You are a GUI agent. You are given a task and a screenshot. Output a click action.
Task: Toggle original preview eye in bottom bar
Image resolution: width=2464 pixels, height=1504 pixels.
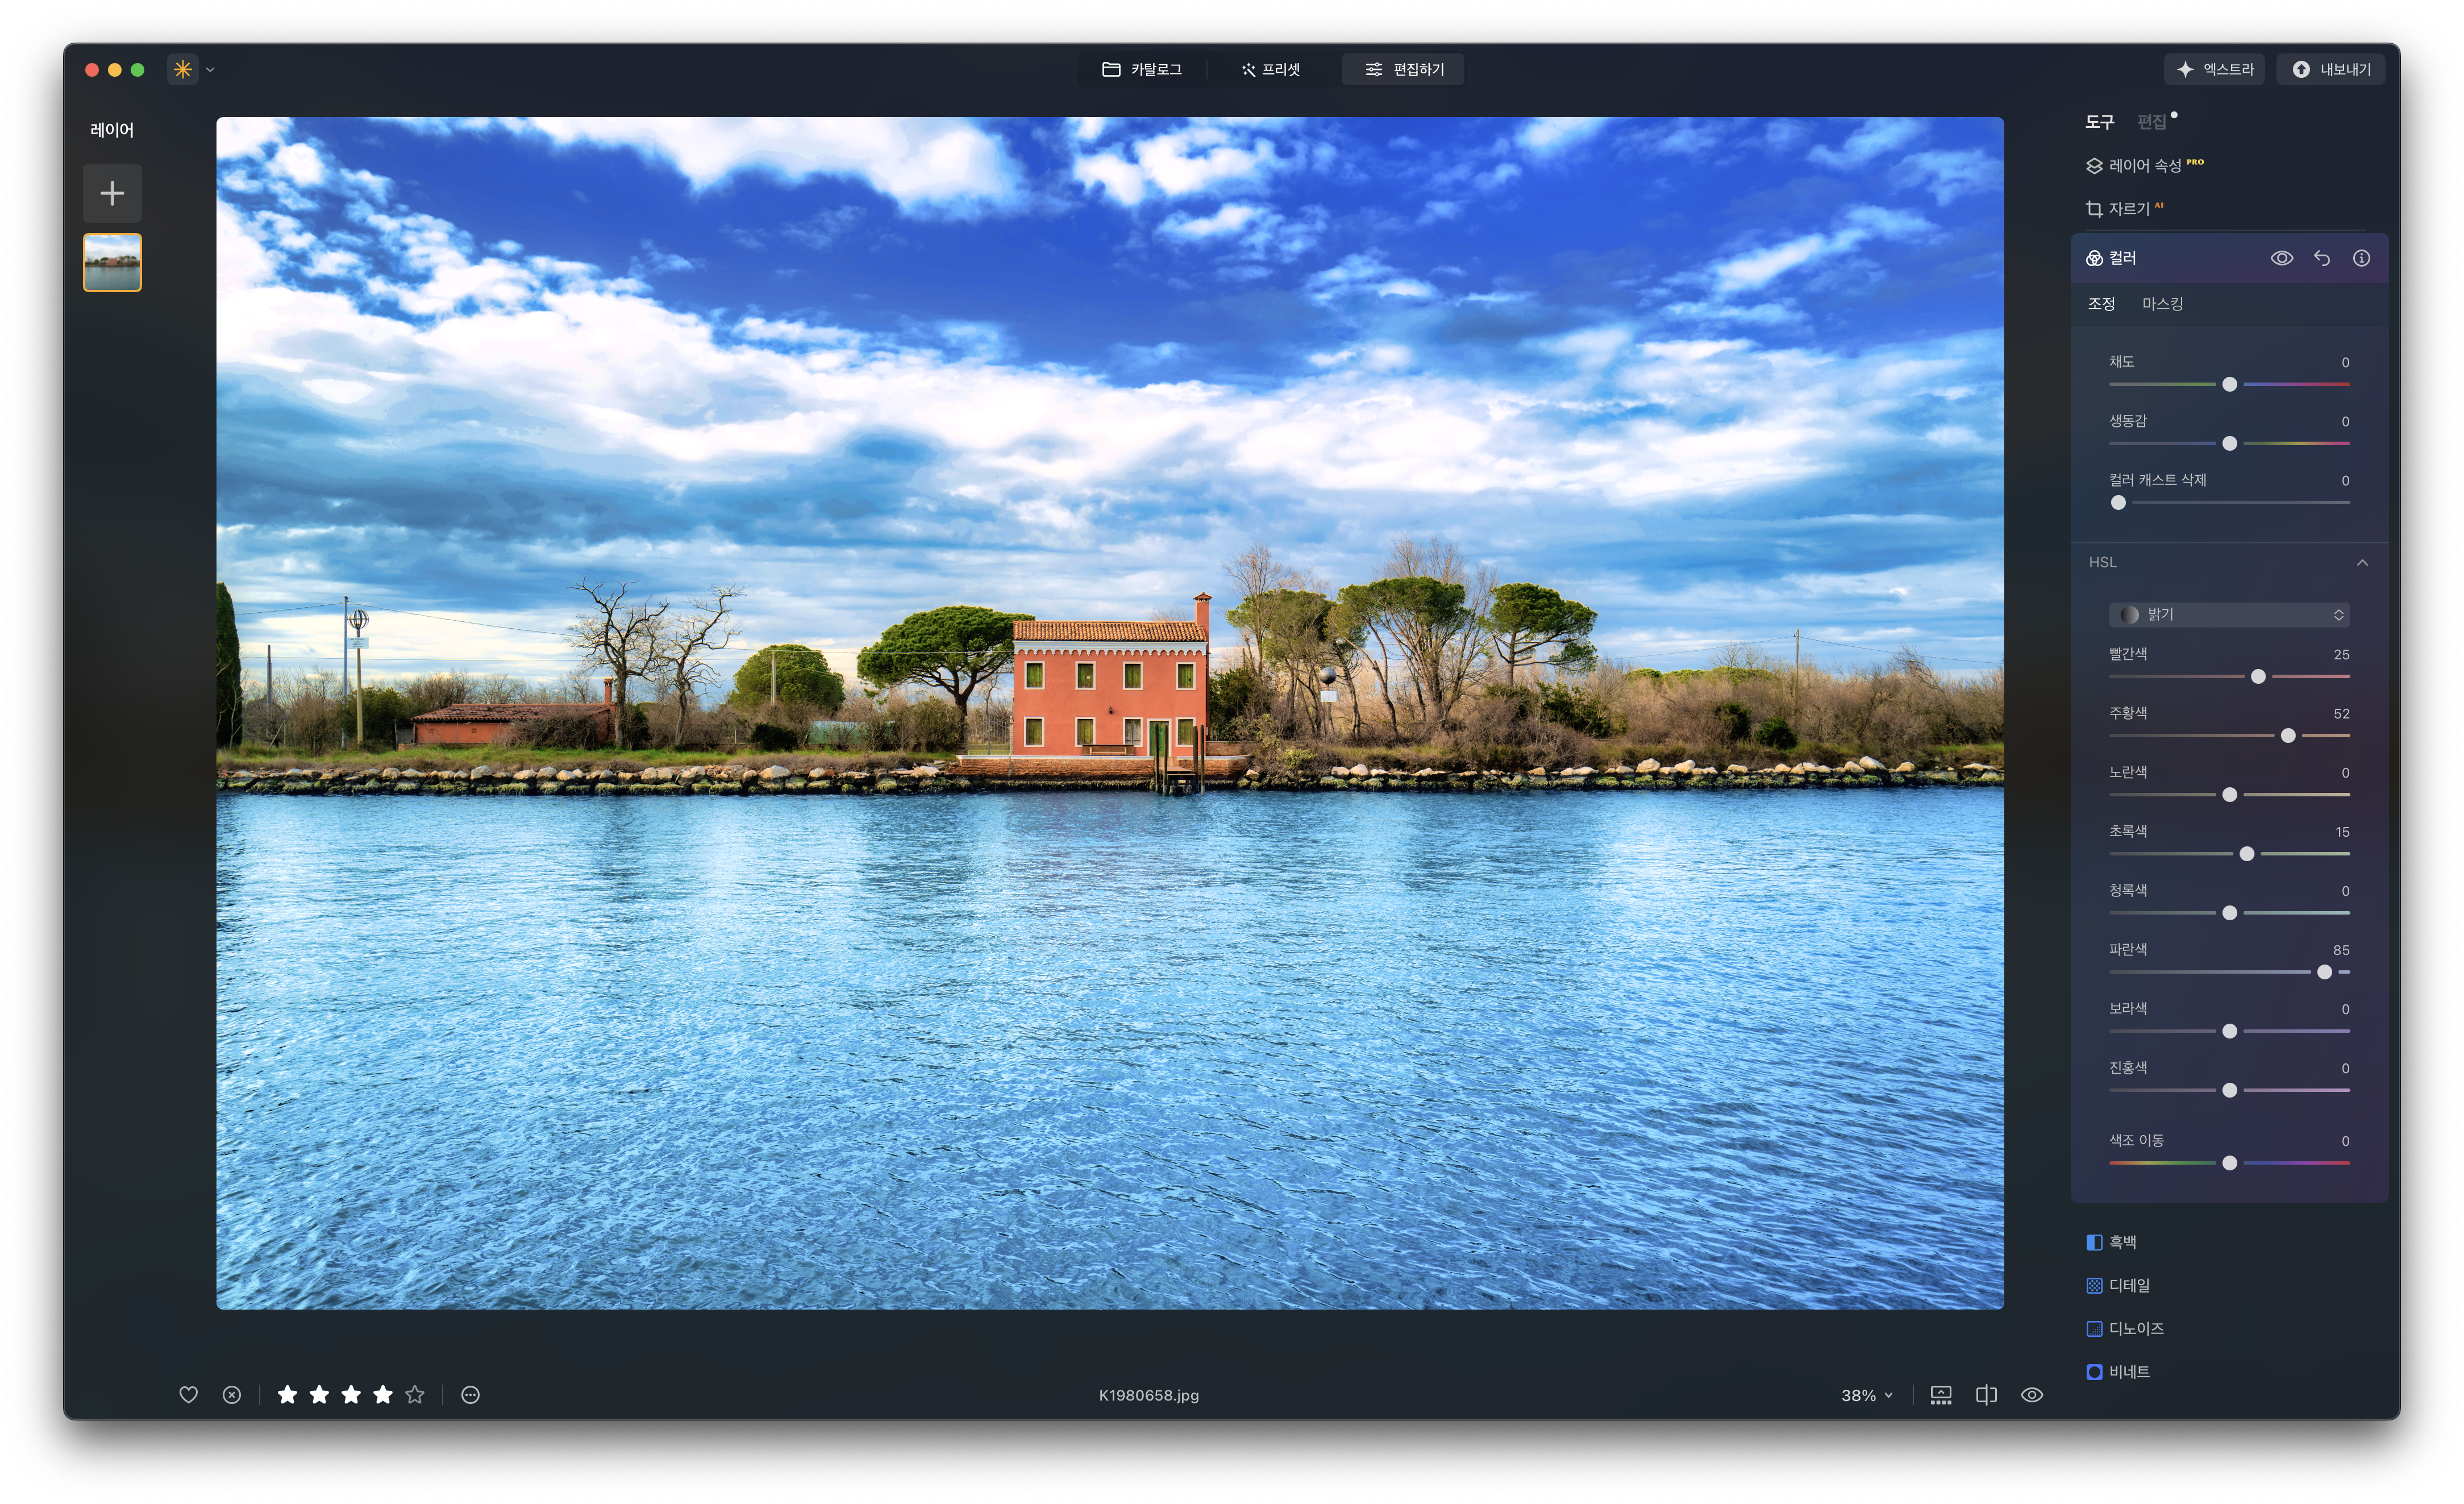(x=2031, y=1394)
